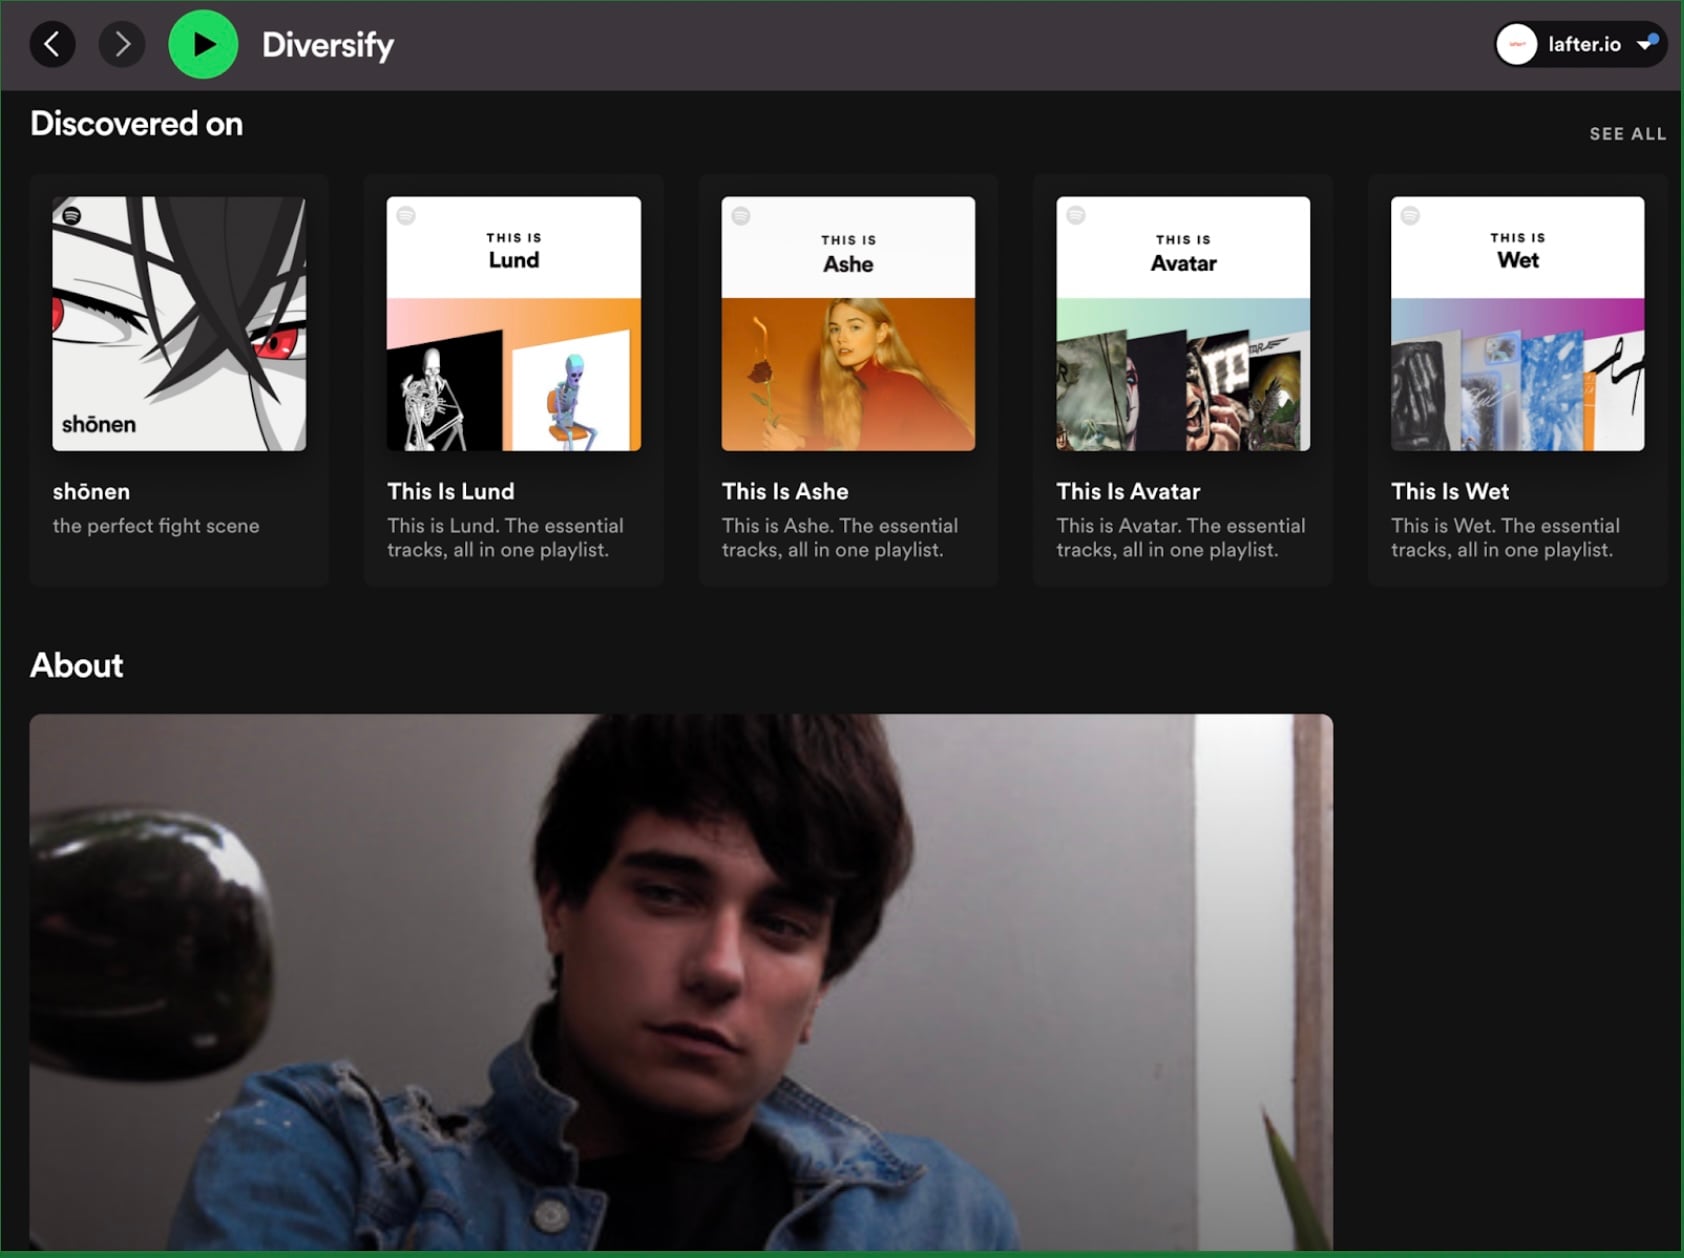Screen dimensions: 1684x1258
Task: Click the This Is Avatar title text
Action: 1128,491
